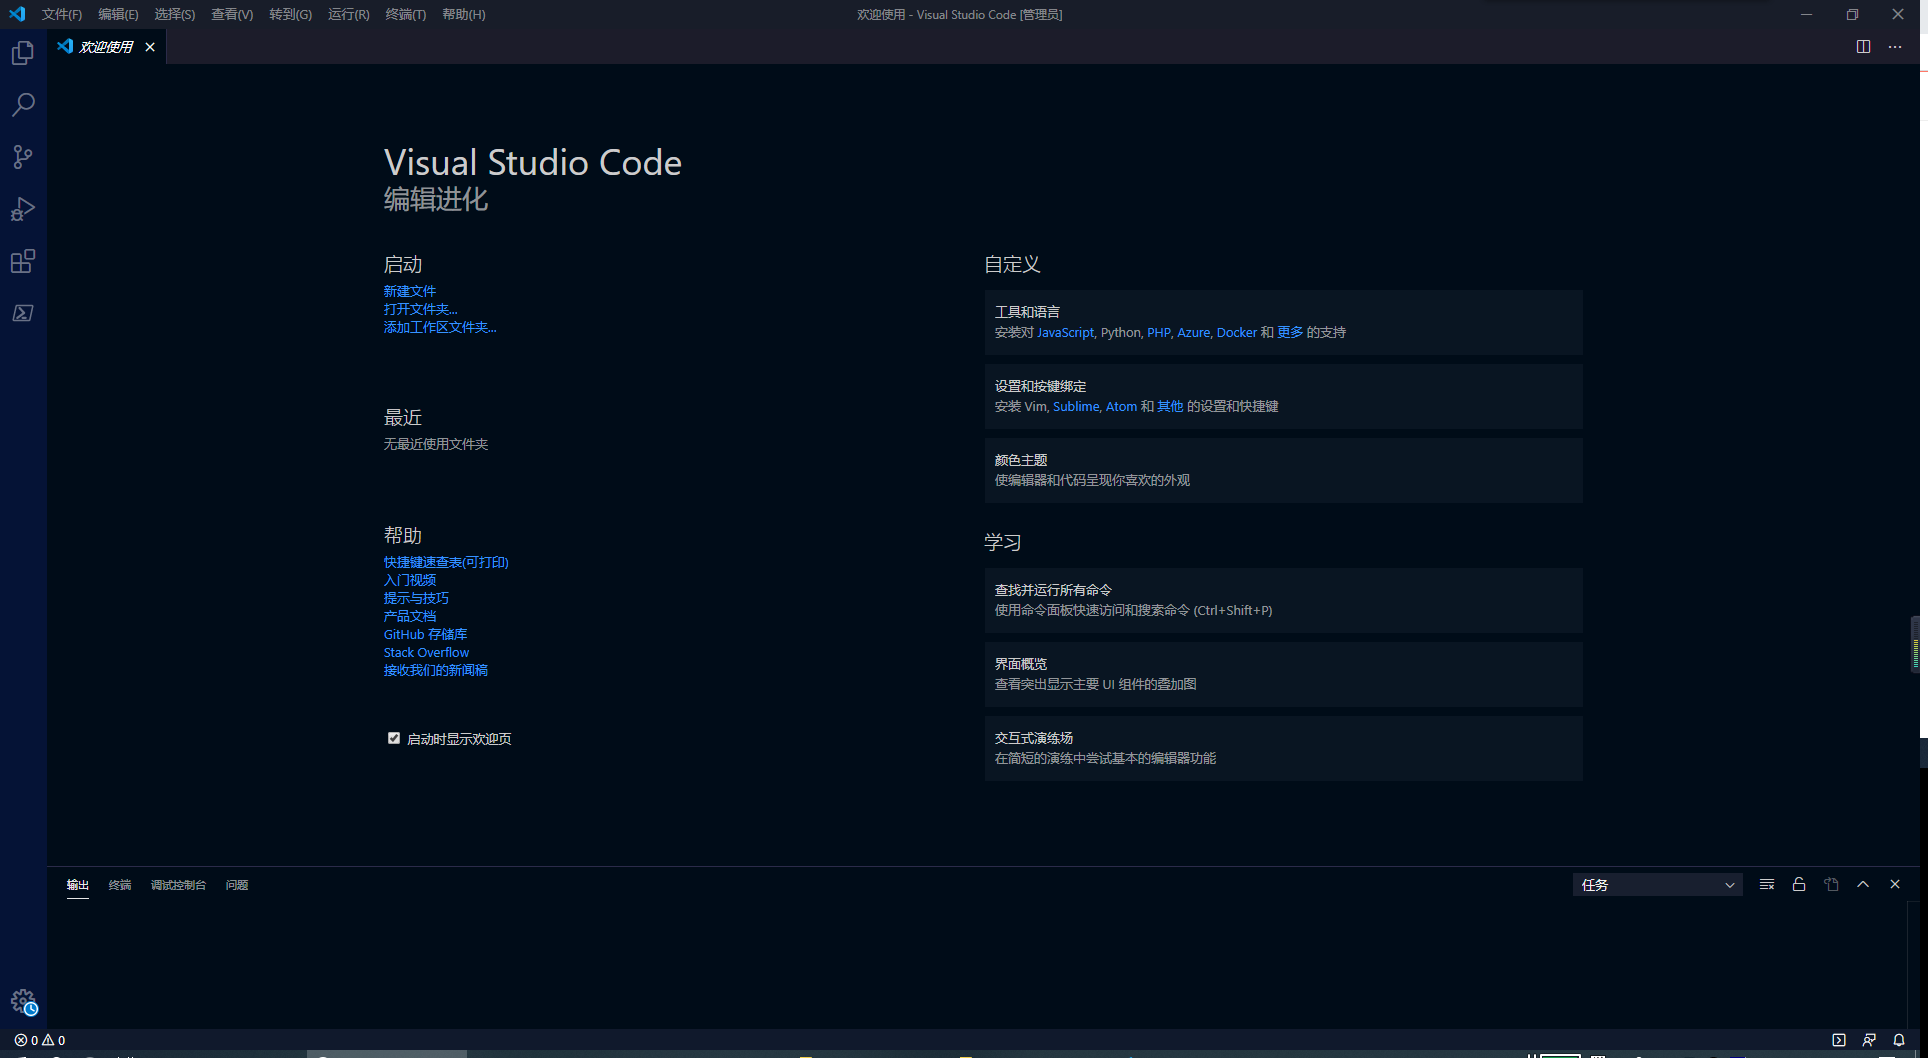Close the 欢迎使用 tab
This screenshot has width=1928, height=1058.
coord(150,47)
